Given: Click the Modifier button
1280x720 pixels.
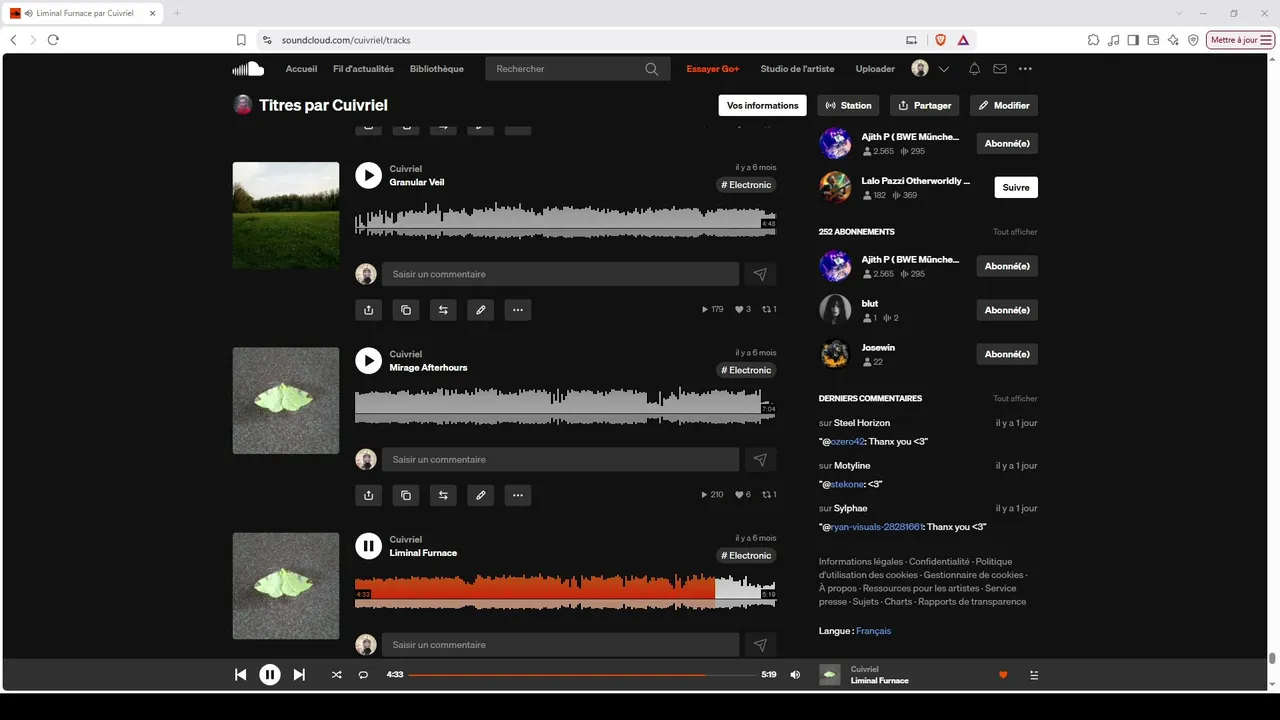Looking at the screenshot, I should tap(1004, 105).
